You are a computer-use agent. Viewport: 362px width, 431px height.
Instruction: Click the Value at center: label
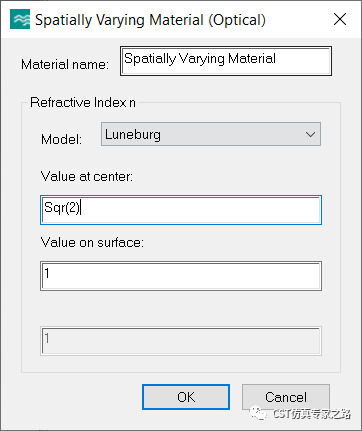point(87,176)
